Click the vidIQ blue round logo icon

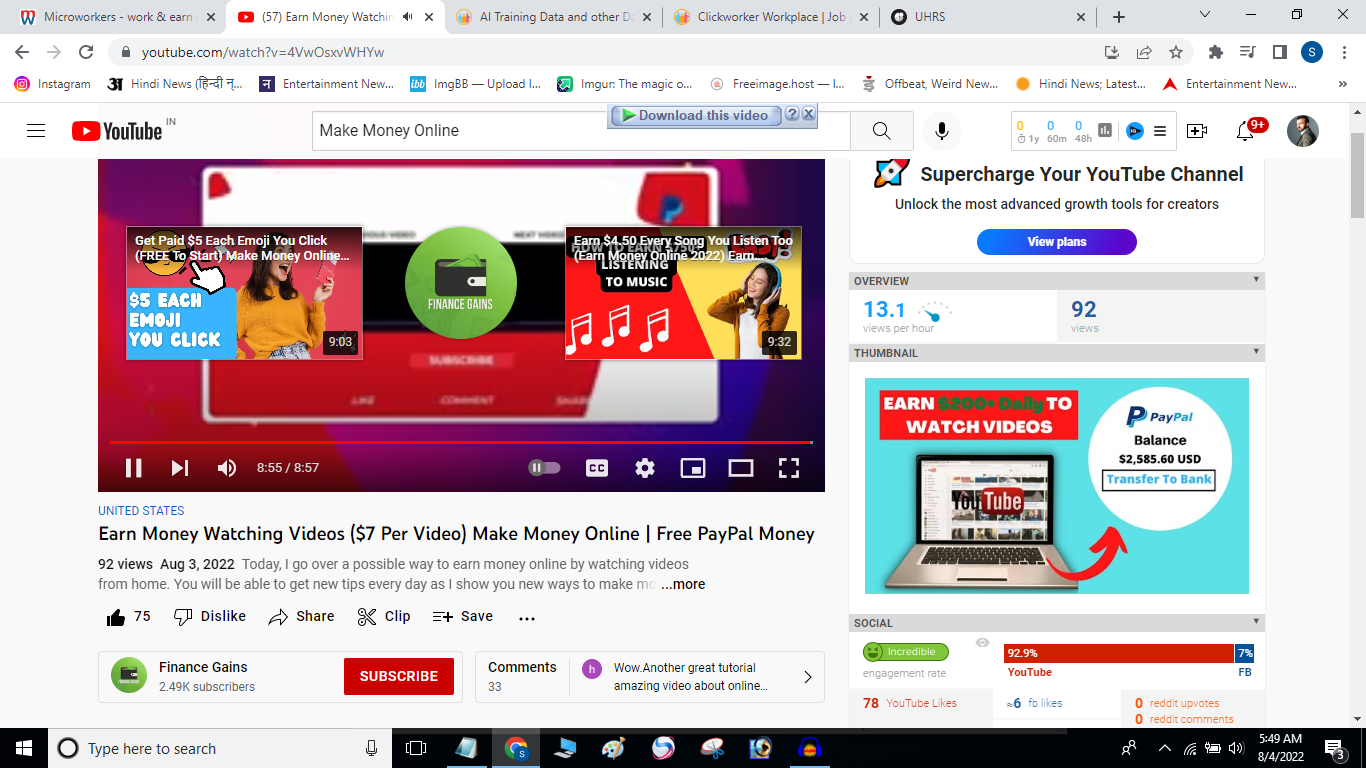pyautogui.click(x=1134, y=130)
